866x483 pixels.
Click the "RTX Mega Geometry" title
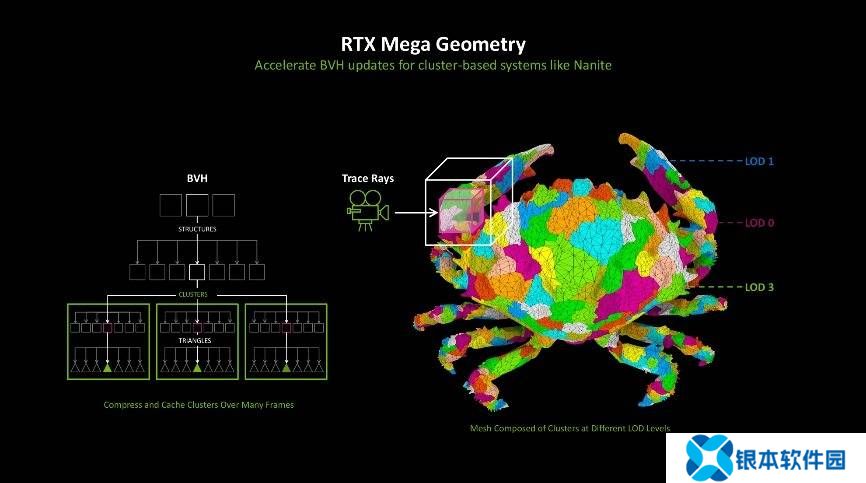tap(433, 44)
